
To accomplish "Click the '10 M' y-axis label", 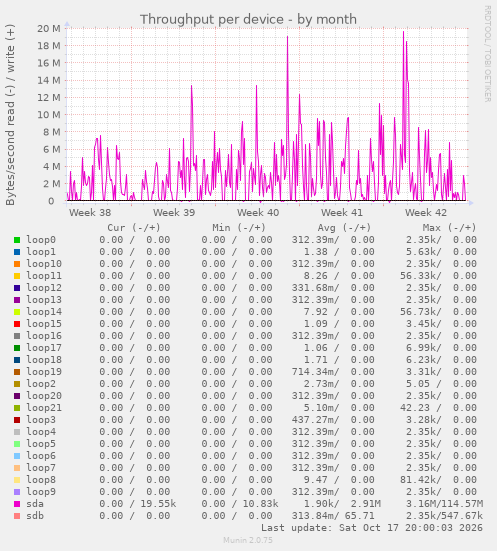I will tap(49, 115).
